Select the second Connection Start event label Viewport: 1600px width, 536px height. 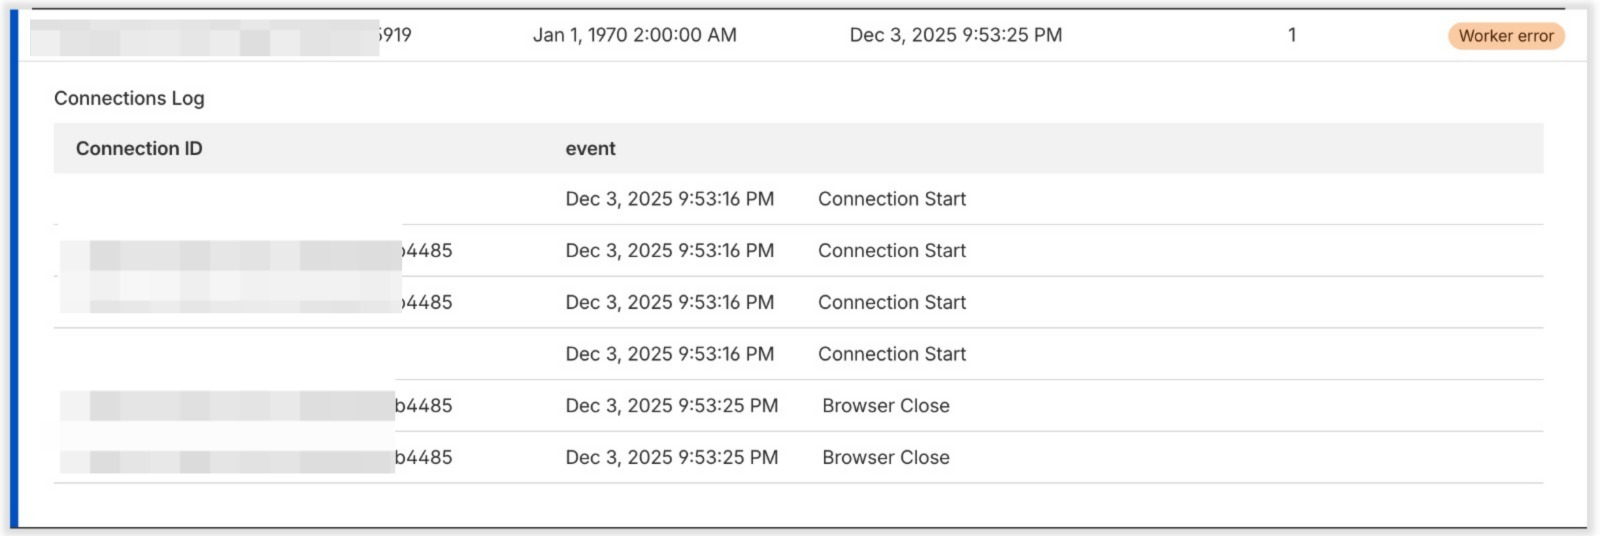pyautogui.click(x=891, y=251)
